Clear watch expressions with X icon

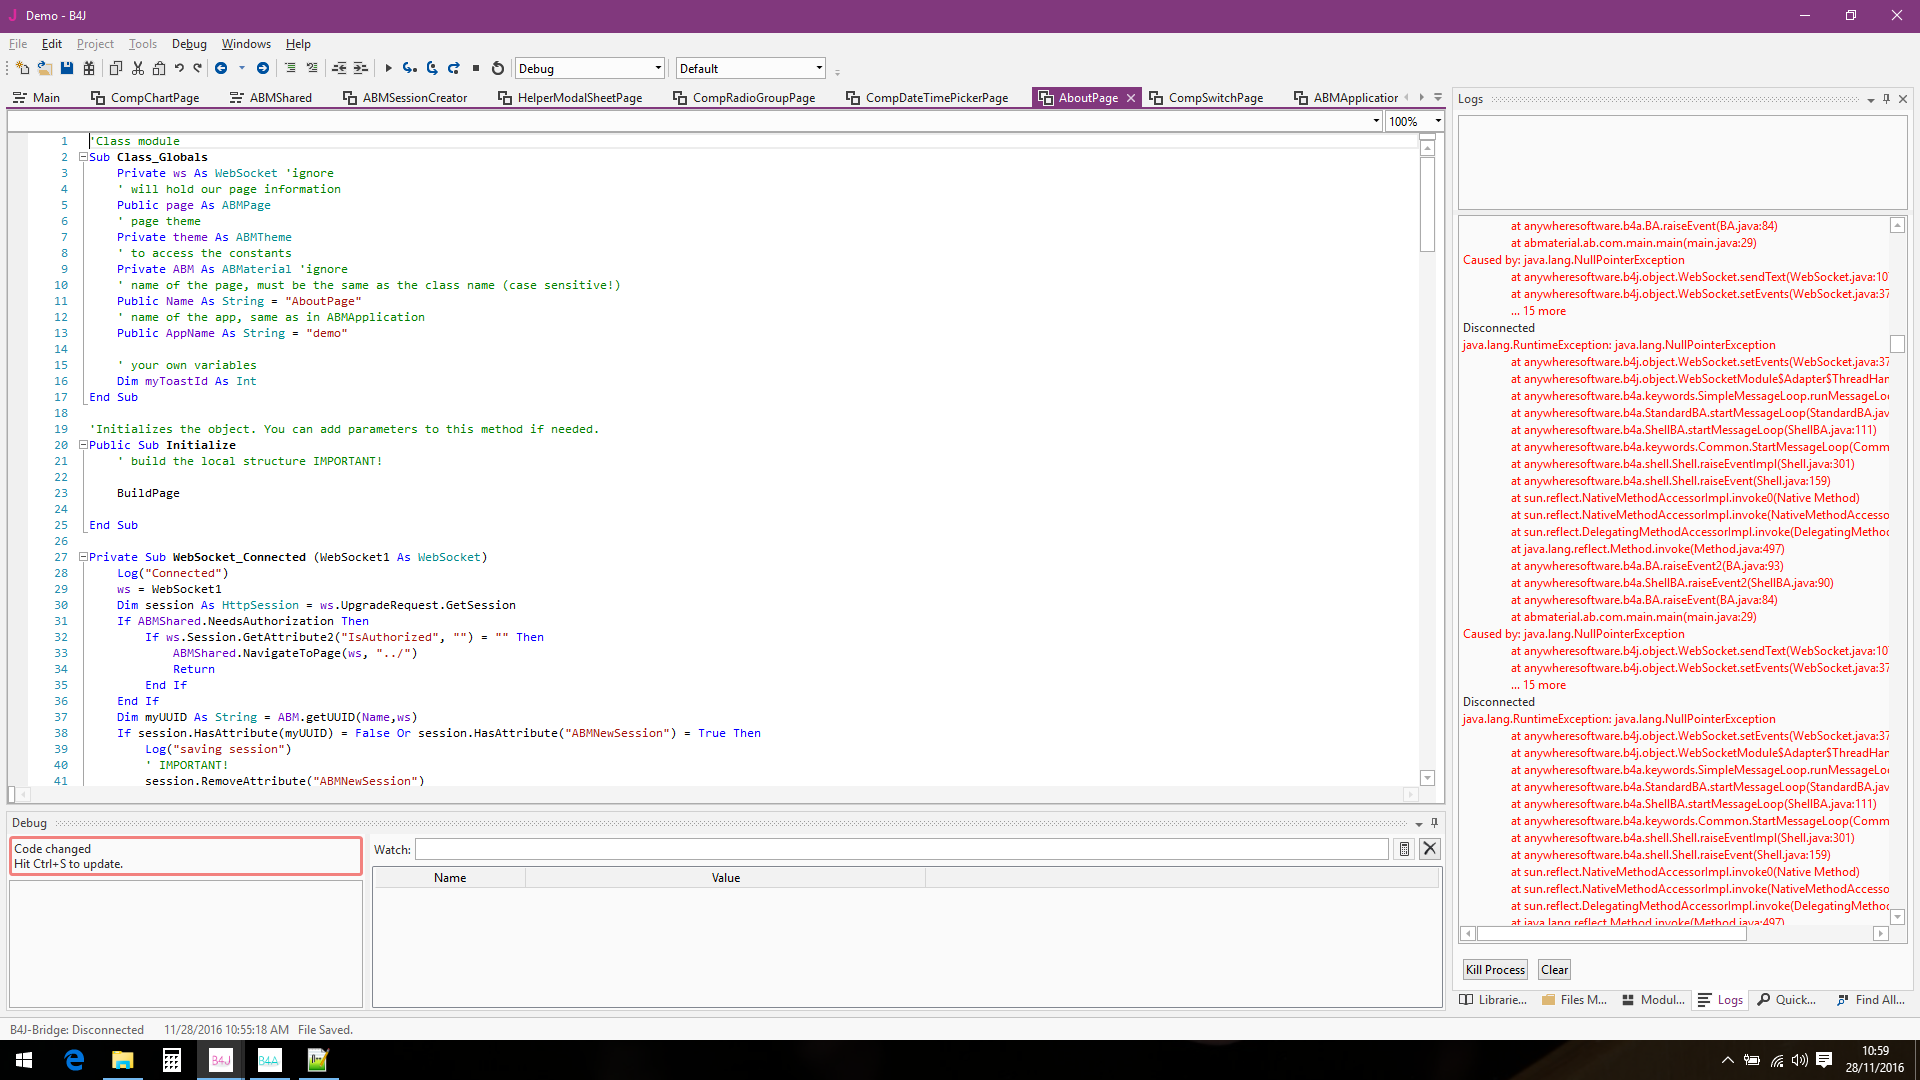(x=1430, y=849)
